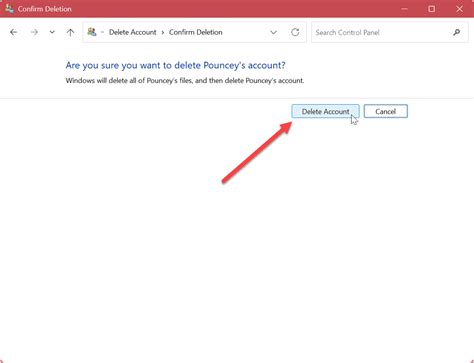Click the heading about deleting Pouncey's account

175,65
